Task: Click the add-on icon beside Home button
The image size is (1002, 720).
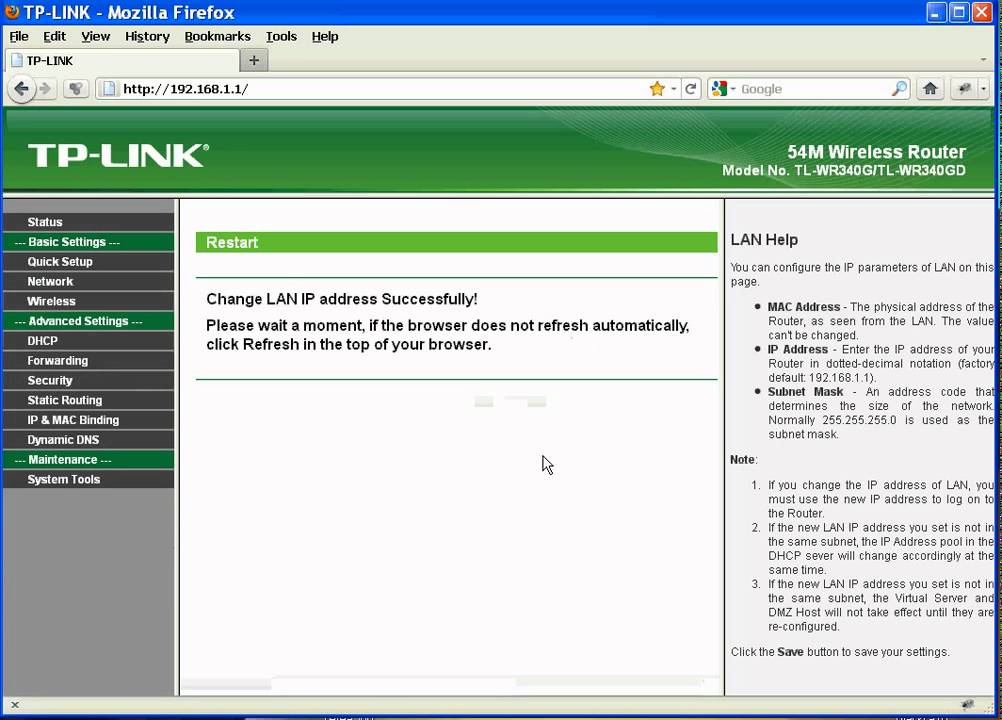Action: (x=964, y=89)
